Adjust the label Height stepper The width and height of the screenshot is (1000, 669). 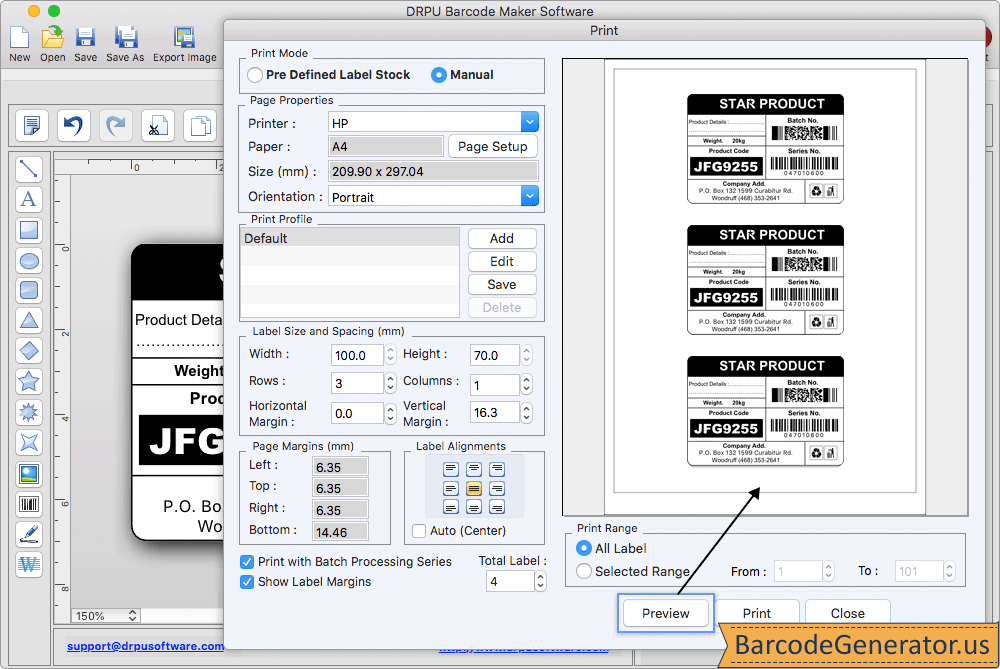(x=526, y=355)
